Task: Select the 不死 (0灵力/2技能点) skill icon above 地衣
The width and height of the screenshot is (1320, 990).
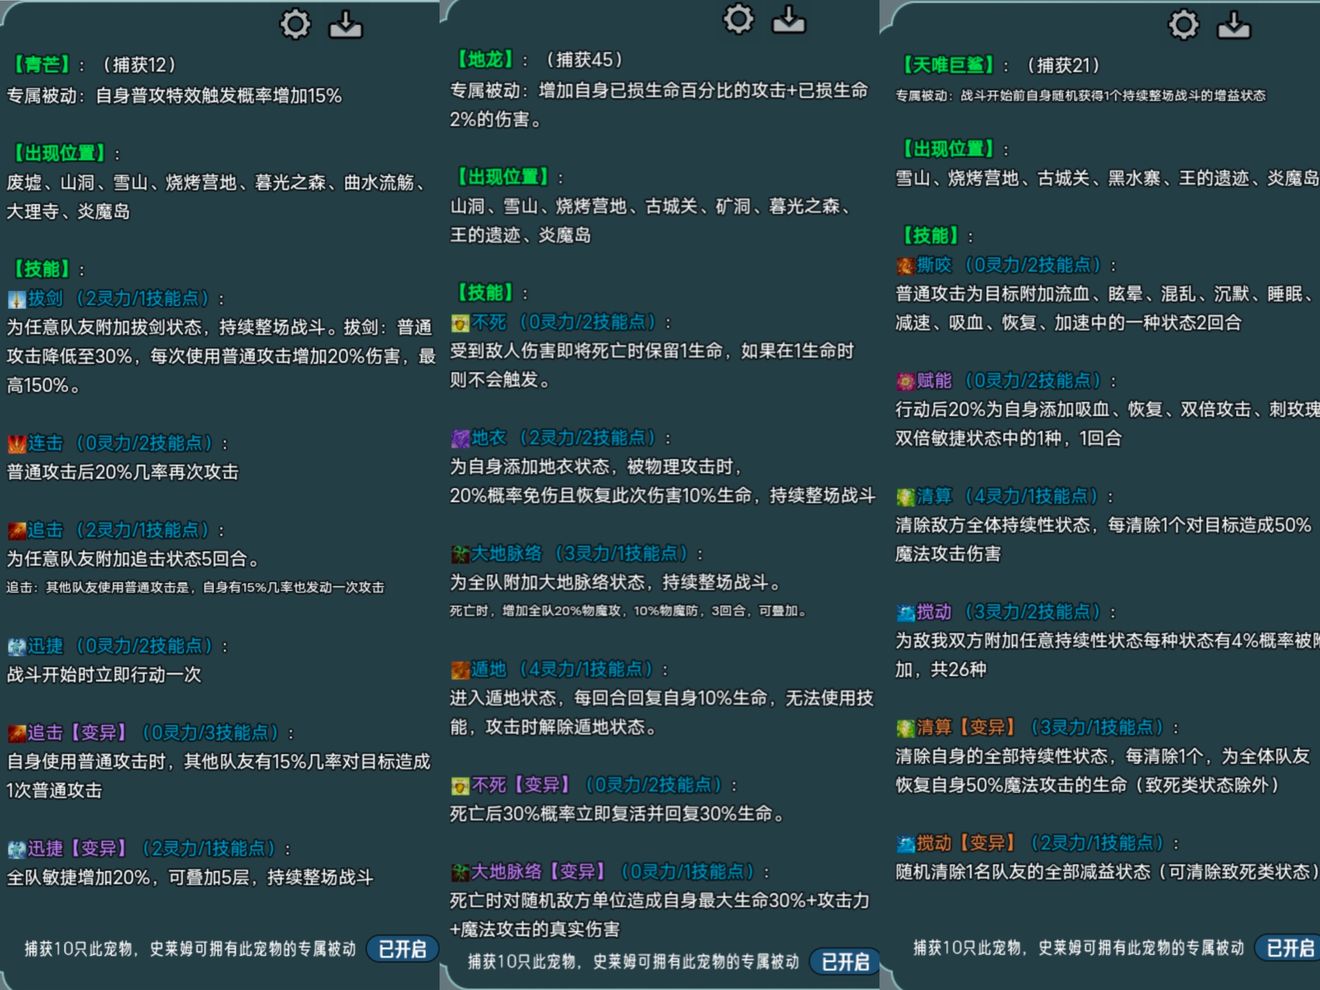Action: pyautogui.click(x=460, y=323)
